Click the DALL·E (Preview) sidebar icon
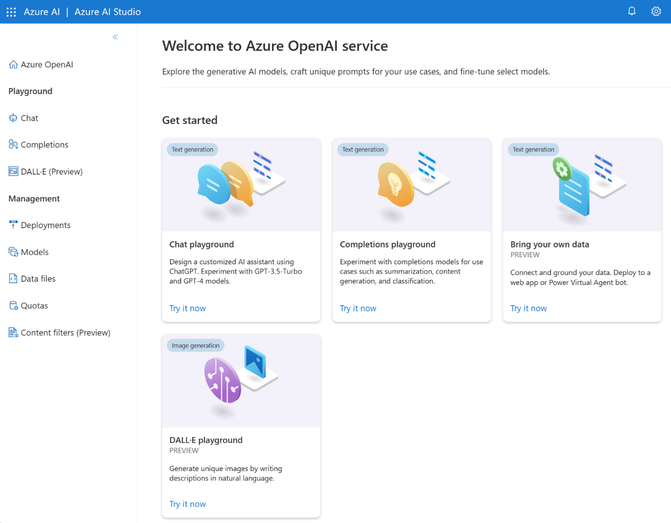Image resolution: width=671 pixels, height=523 pixels. tap(13, 172)
